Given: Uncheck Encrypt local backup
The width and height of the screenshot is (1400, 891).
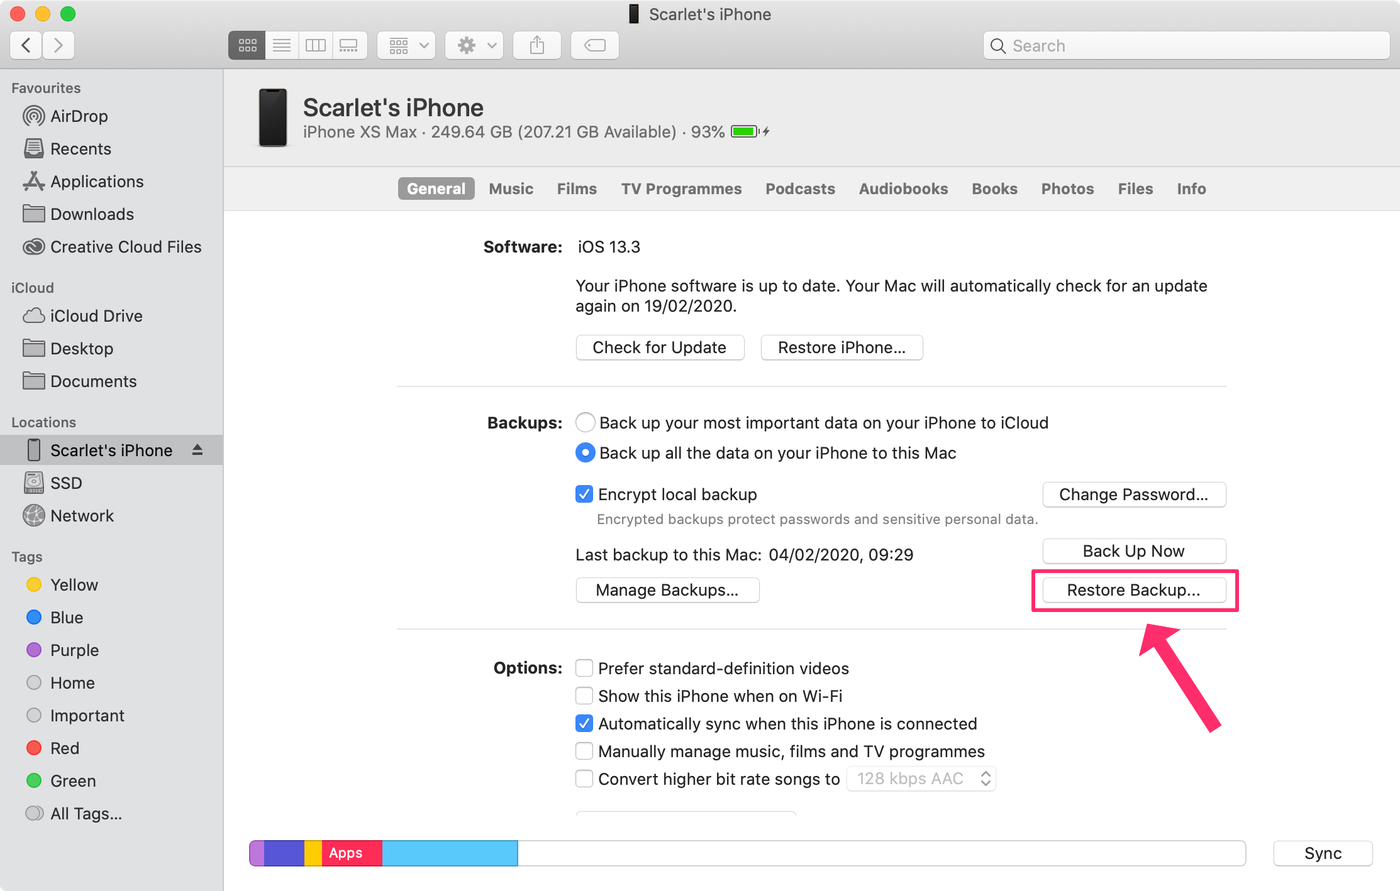Looking at the screenshot, I should (x=585, y=494).
